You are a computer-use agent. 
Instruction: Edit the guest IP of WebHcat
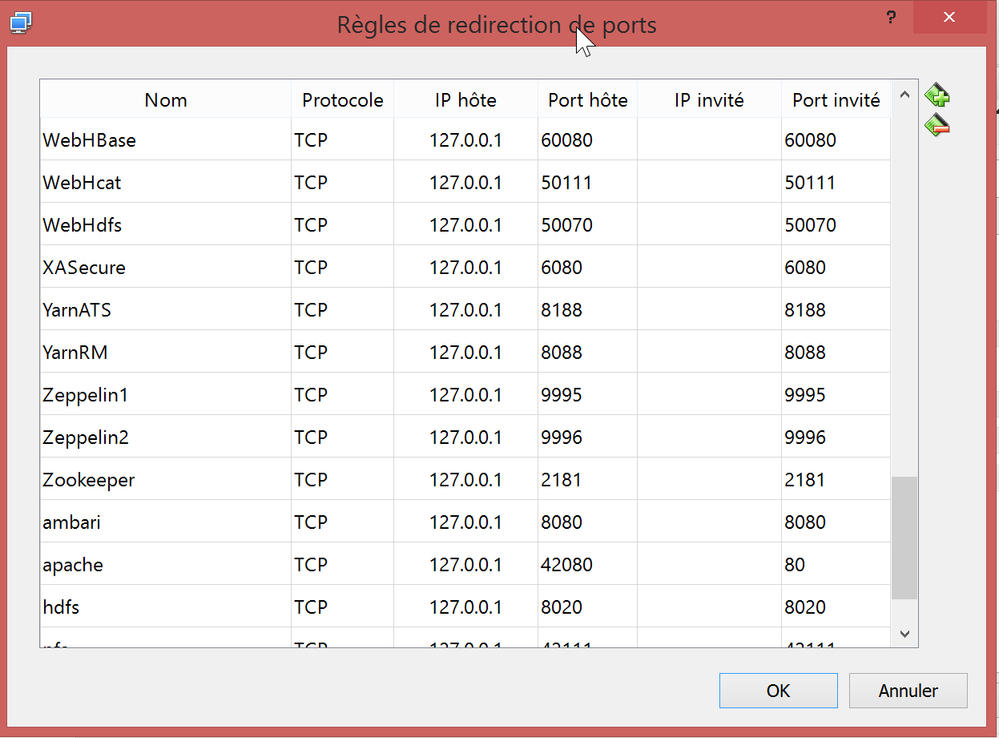[709, 182]
